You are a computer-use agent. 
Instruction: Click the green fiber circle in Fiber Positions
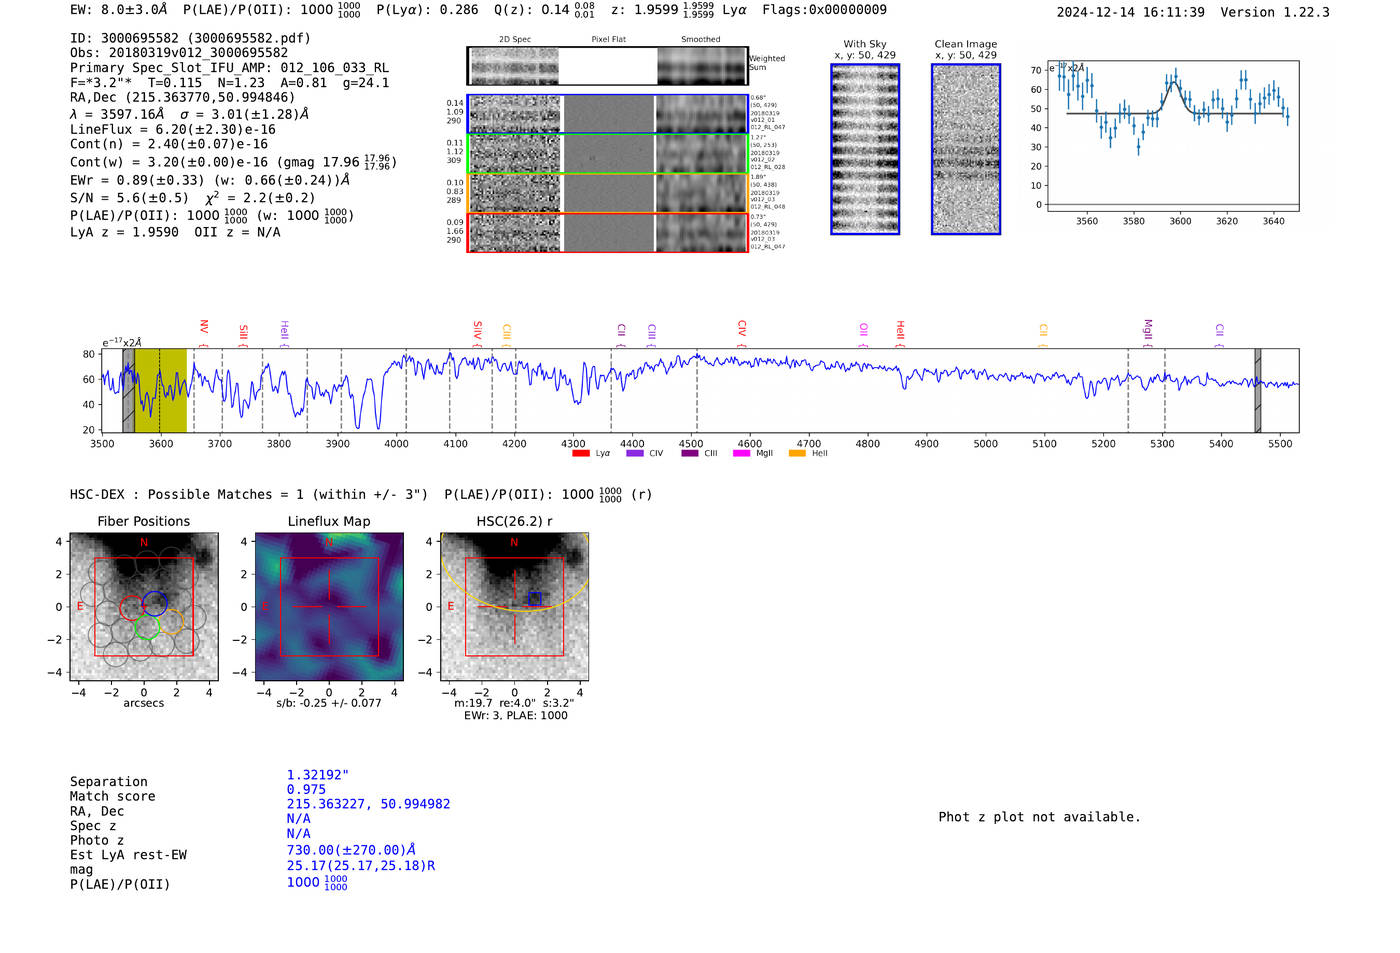(146, 627)
